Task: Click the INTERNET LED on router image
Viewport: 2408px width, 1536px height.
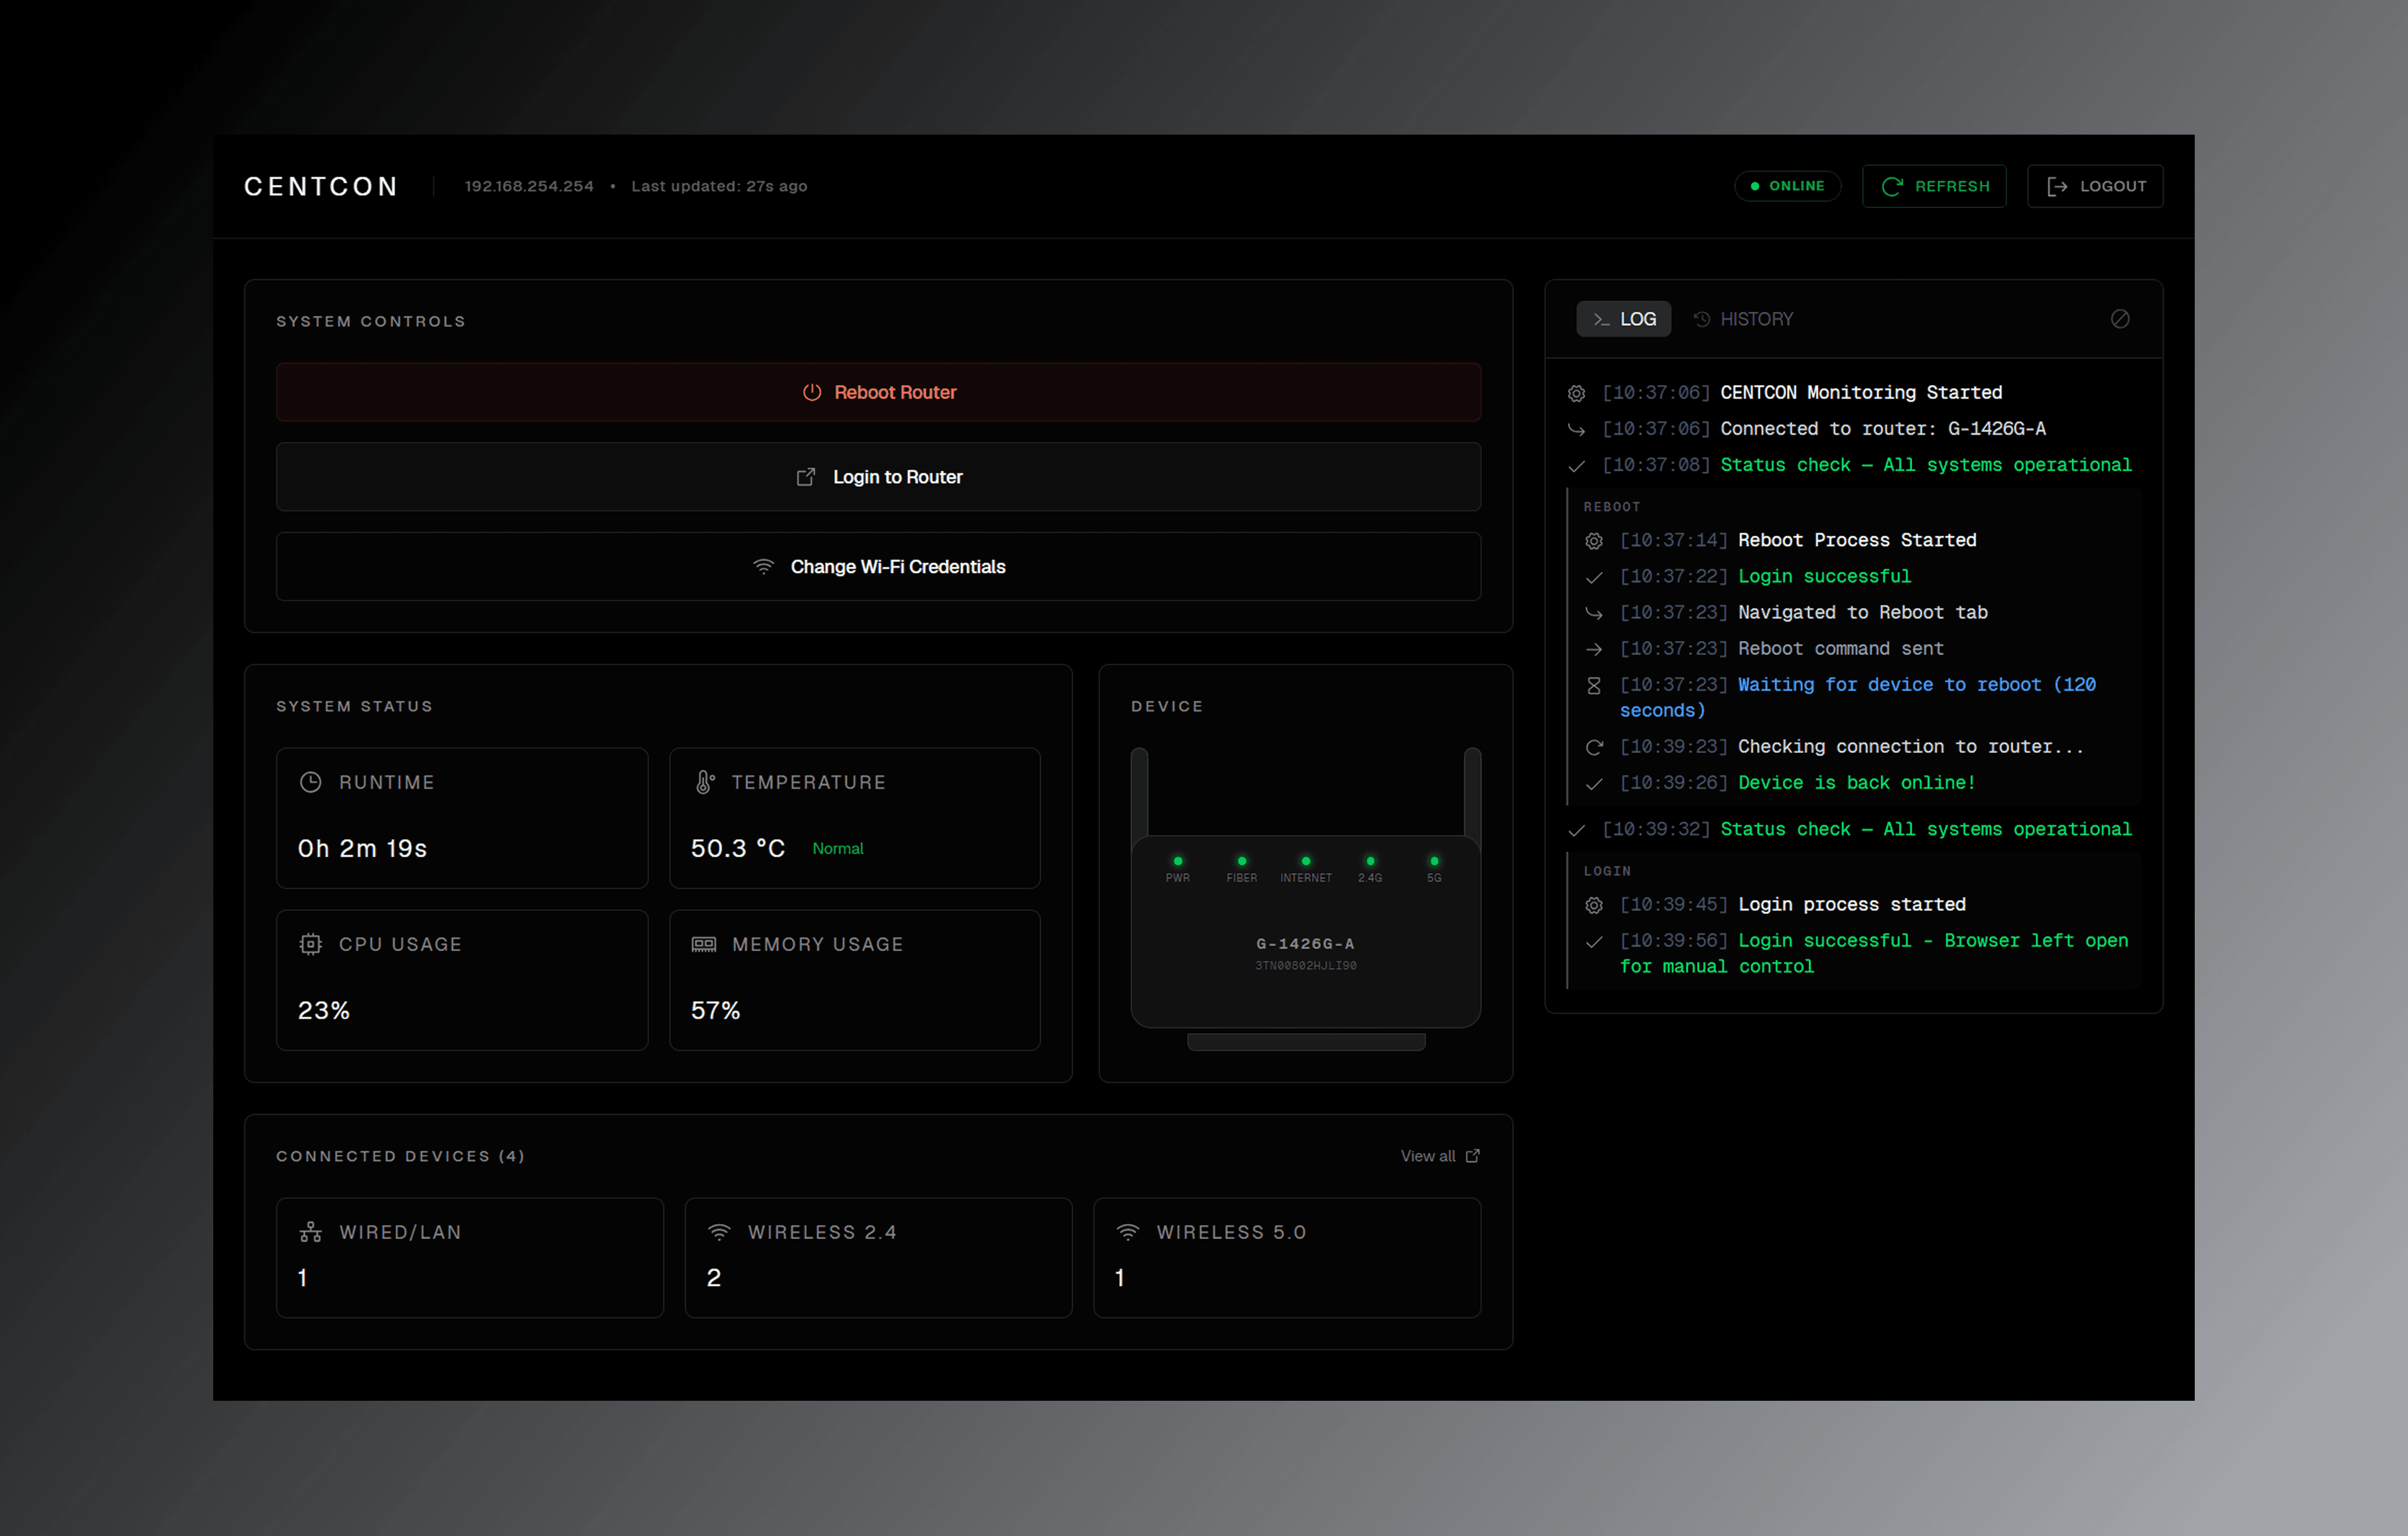Action: (1306, 861)
